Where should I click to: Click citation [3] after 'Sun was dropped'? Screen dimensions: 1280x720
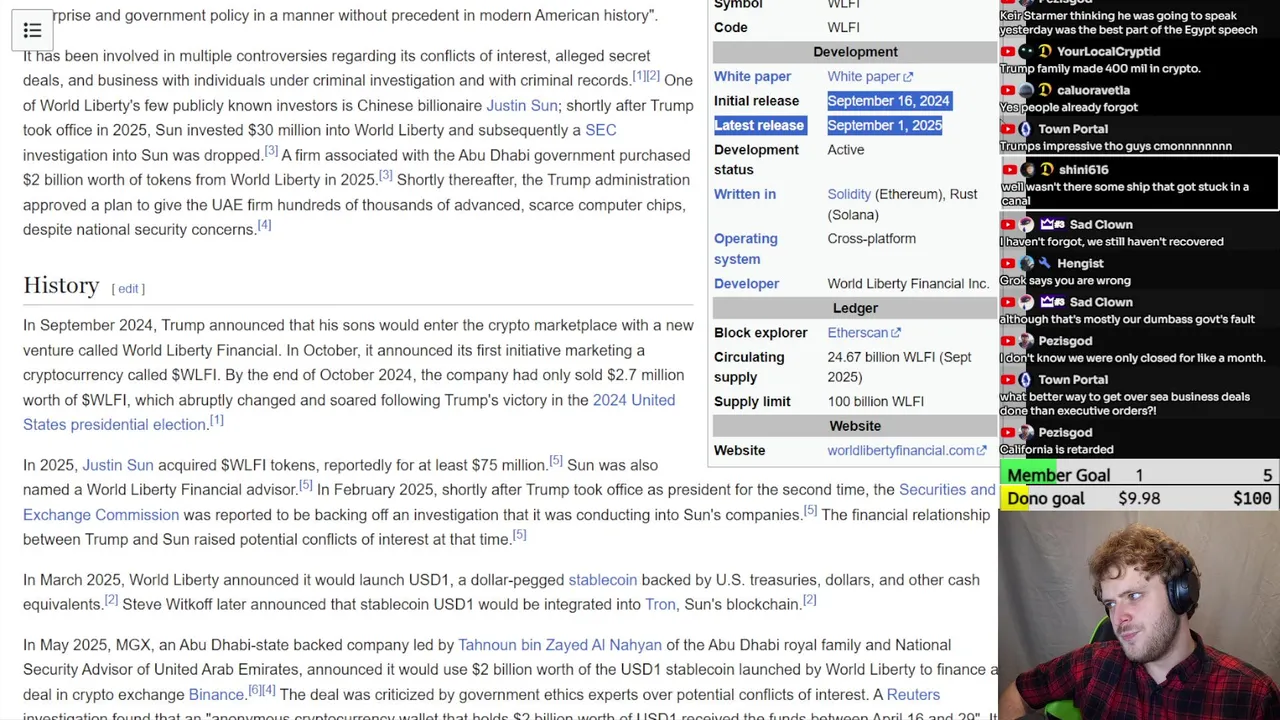pos(271,151)
